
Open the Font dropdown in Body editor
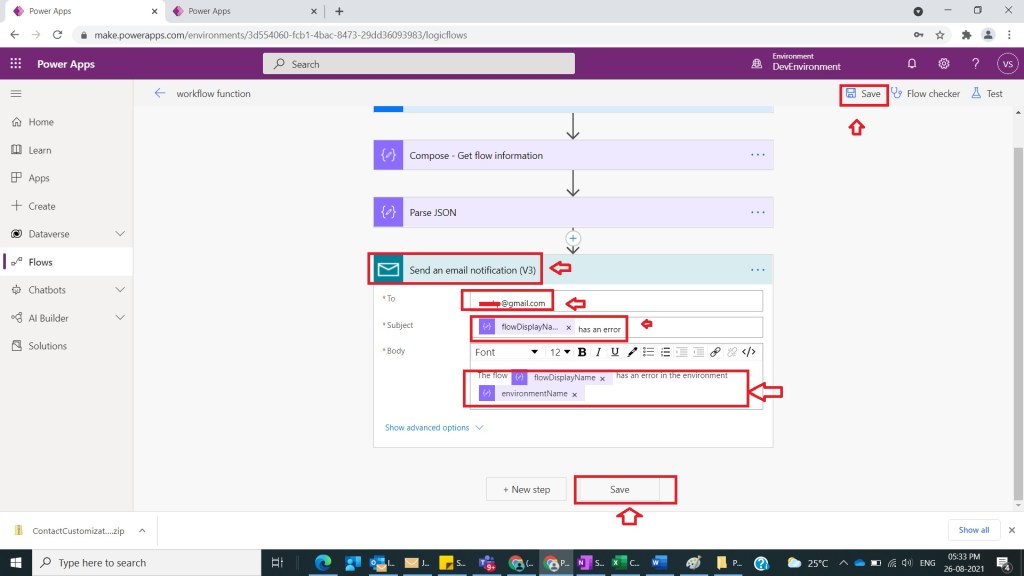[507, 352]
